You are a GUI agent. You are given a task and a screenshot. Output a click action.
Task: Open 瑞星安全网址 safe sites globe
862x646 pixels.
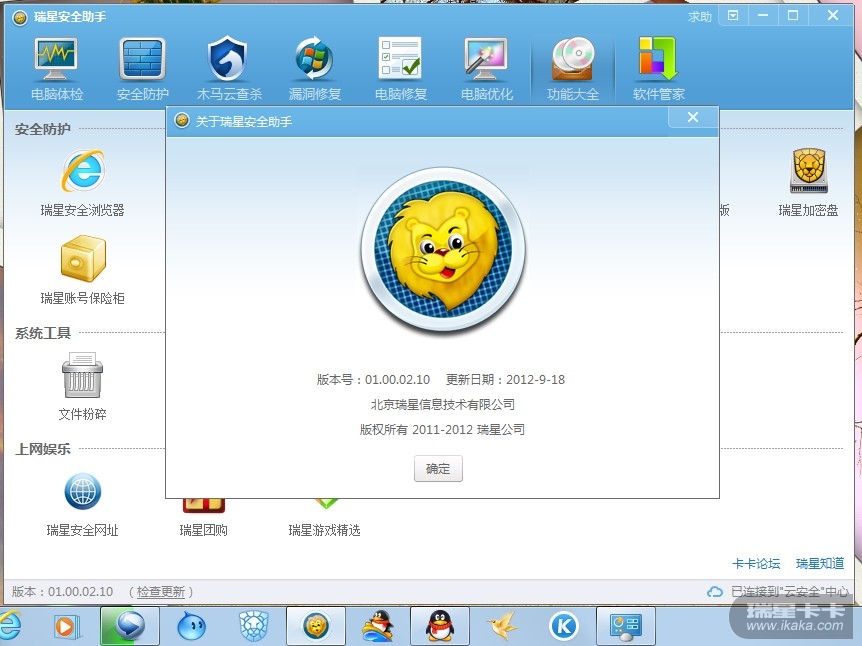(82, 505)
